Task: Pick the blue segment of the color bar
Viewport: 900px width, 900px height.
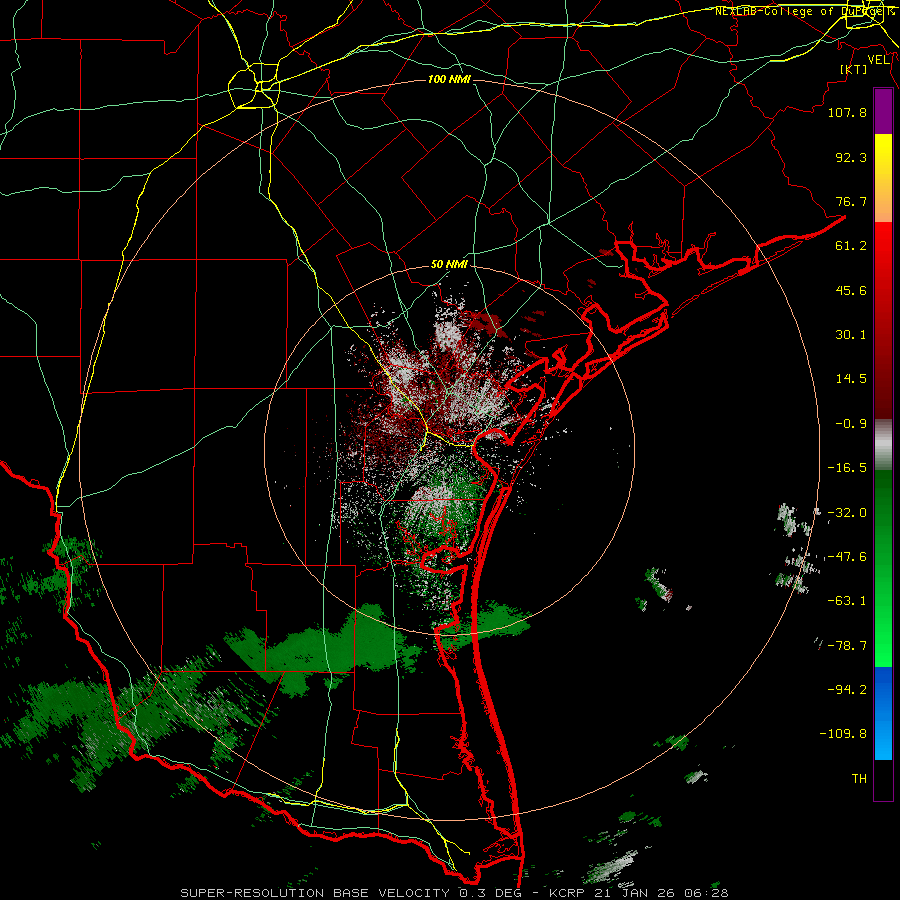Action: click(883, 713)
